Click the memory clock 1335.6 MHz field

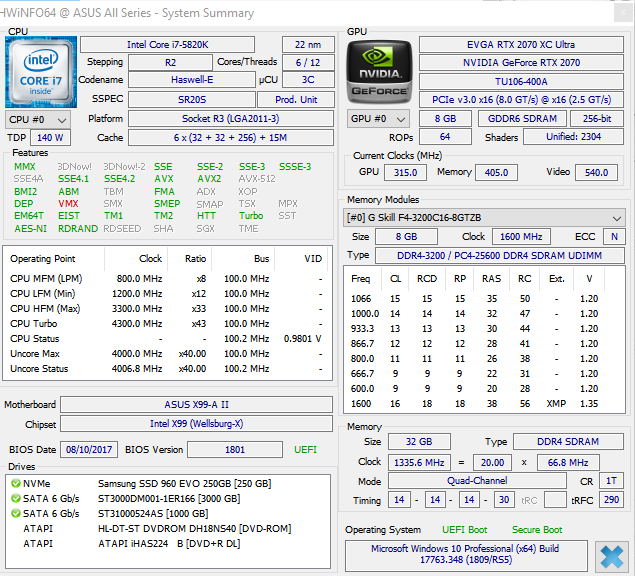click(x=419, y=463)
